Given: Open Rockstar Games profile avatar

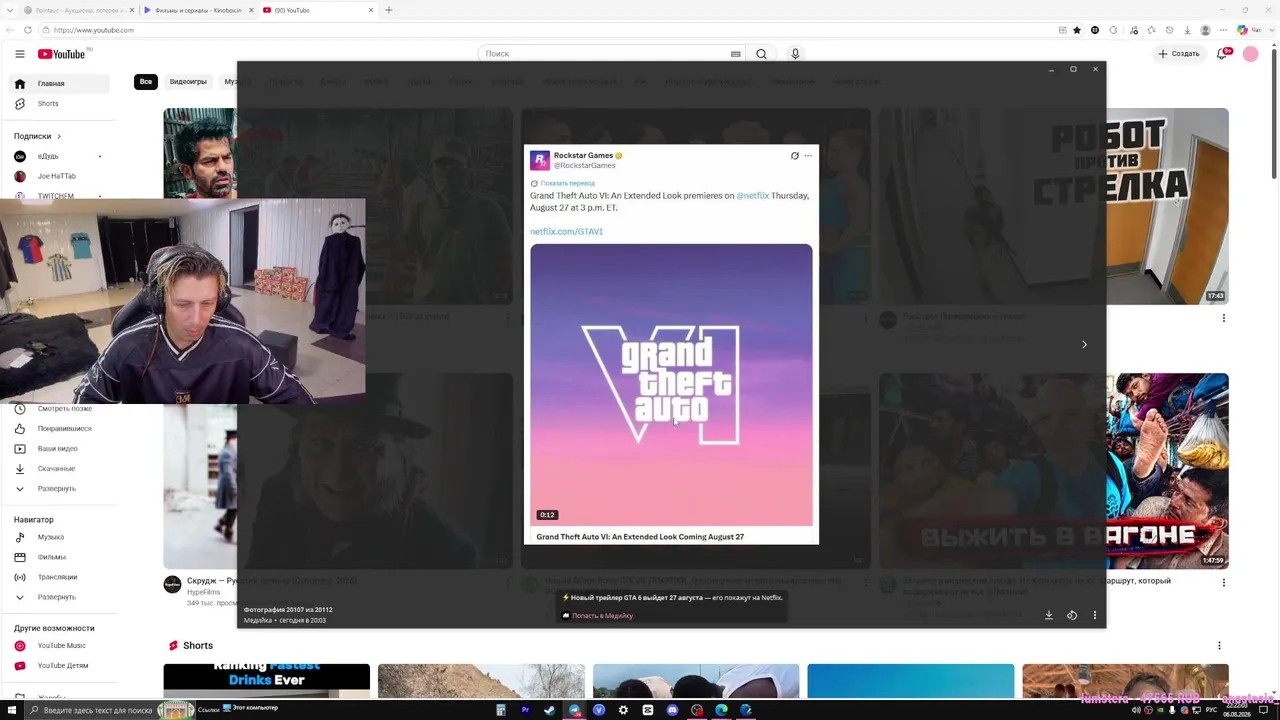Looking at the screenshot, I should [540, 160].
